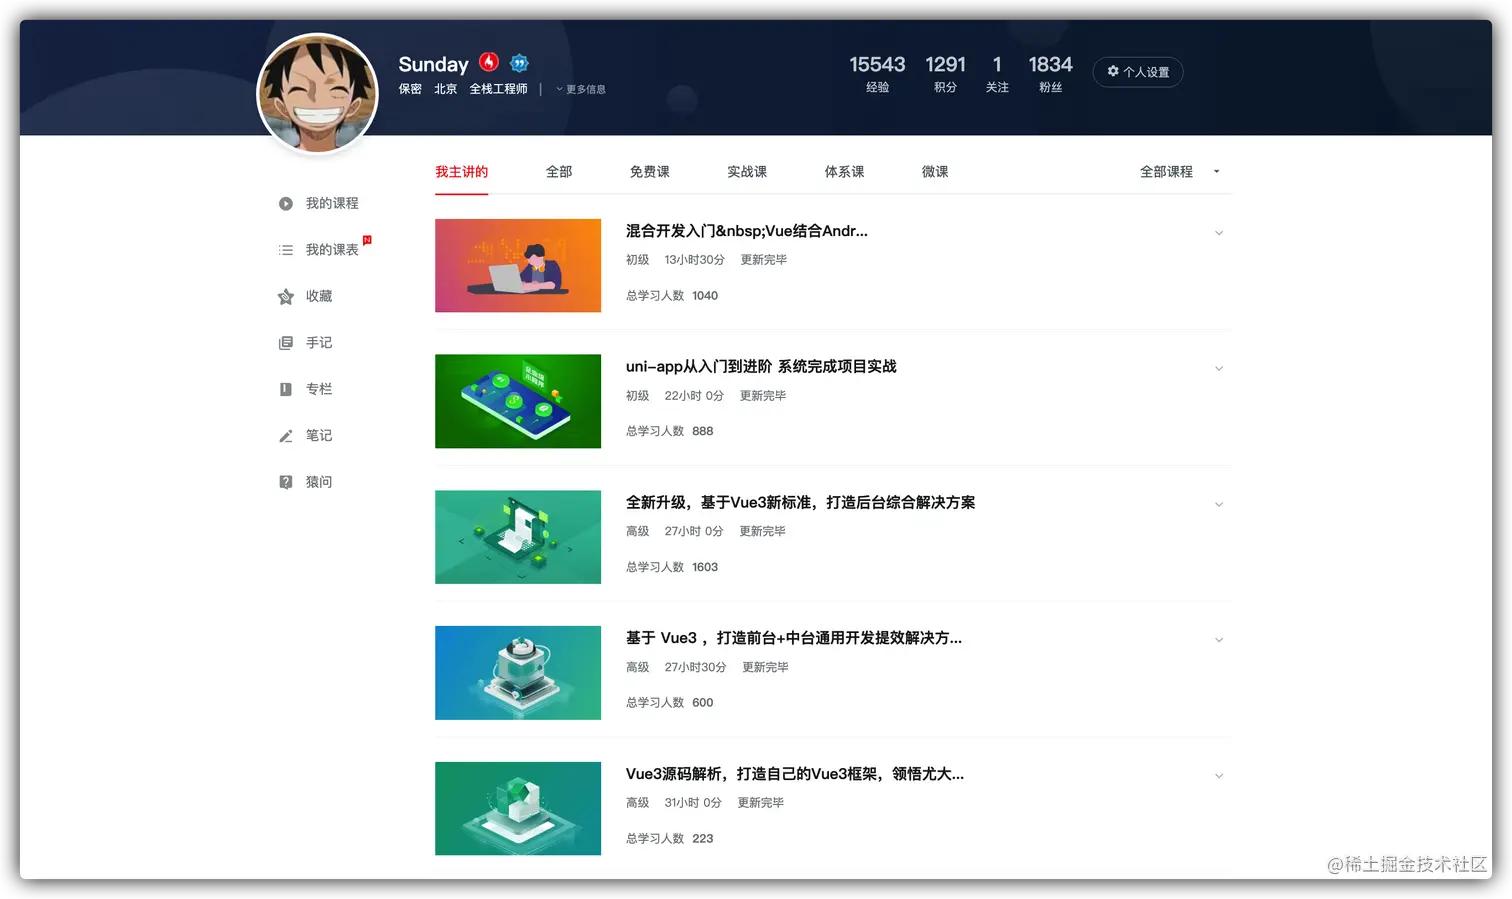Select the 我的课表 list icon

click(286, 249)
